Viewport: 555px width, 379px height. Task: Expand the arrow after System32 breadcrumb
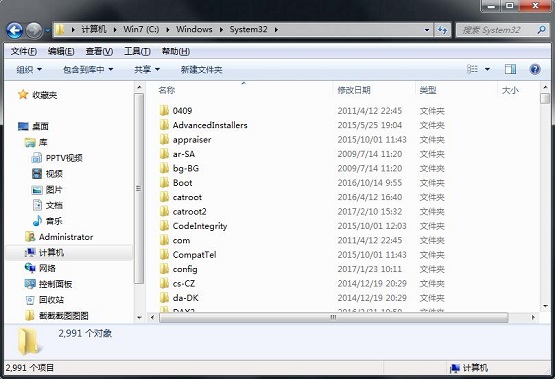click(276, 30)
